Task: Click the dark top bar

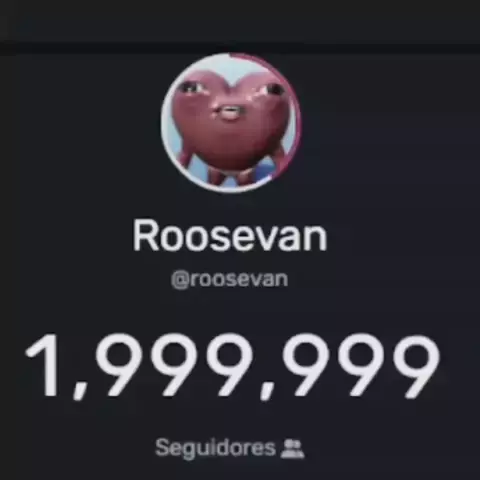Action: click(240, 22)
